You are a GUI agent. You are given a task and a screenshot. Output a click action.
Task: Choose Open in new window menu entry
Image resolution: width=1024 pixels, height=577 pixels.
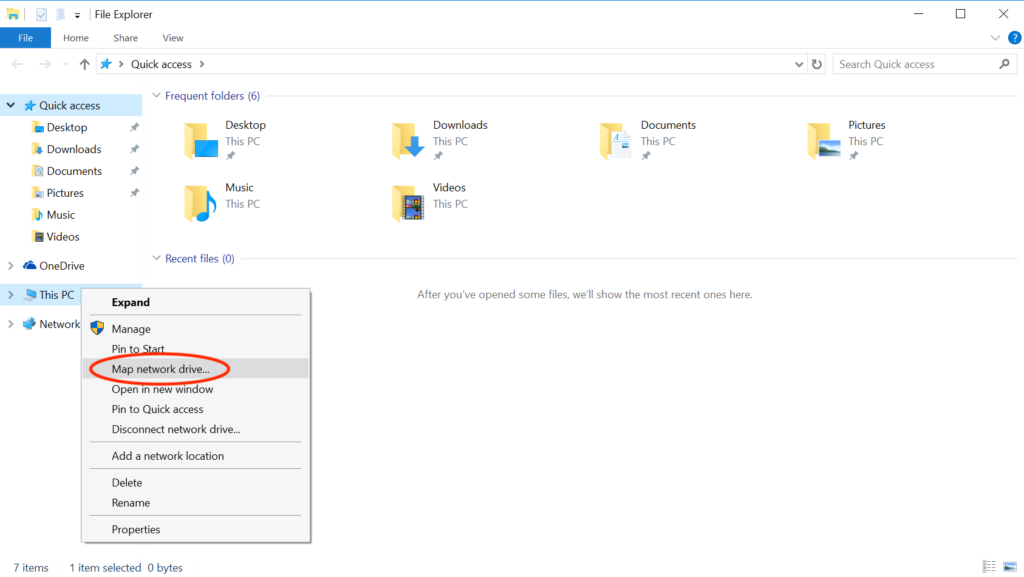coord(196,389)
